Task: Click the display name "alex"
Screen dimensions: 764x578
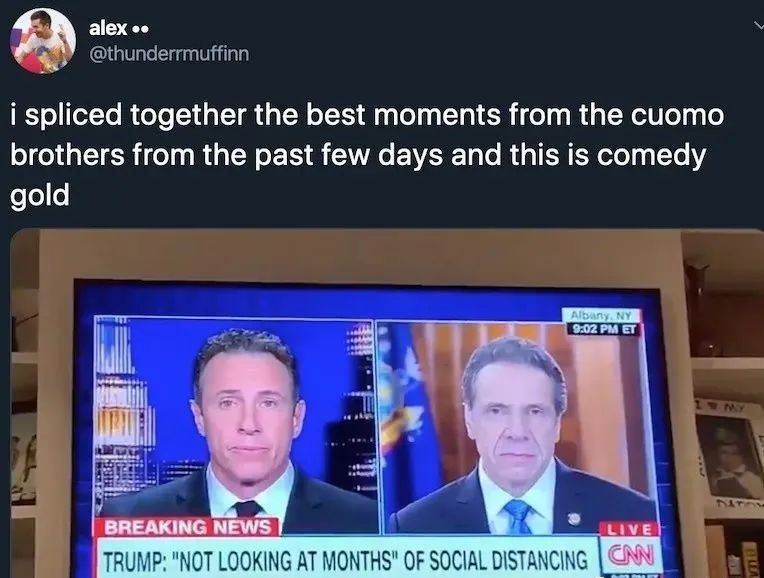Action: (x=109, y=28)
